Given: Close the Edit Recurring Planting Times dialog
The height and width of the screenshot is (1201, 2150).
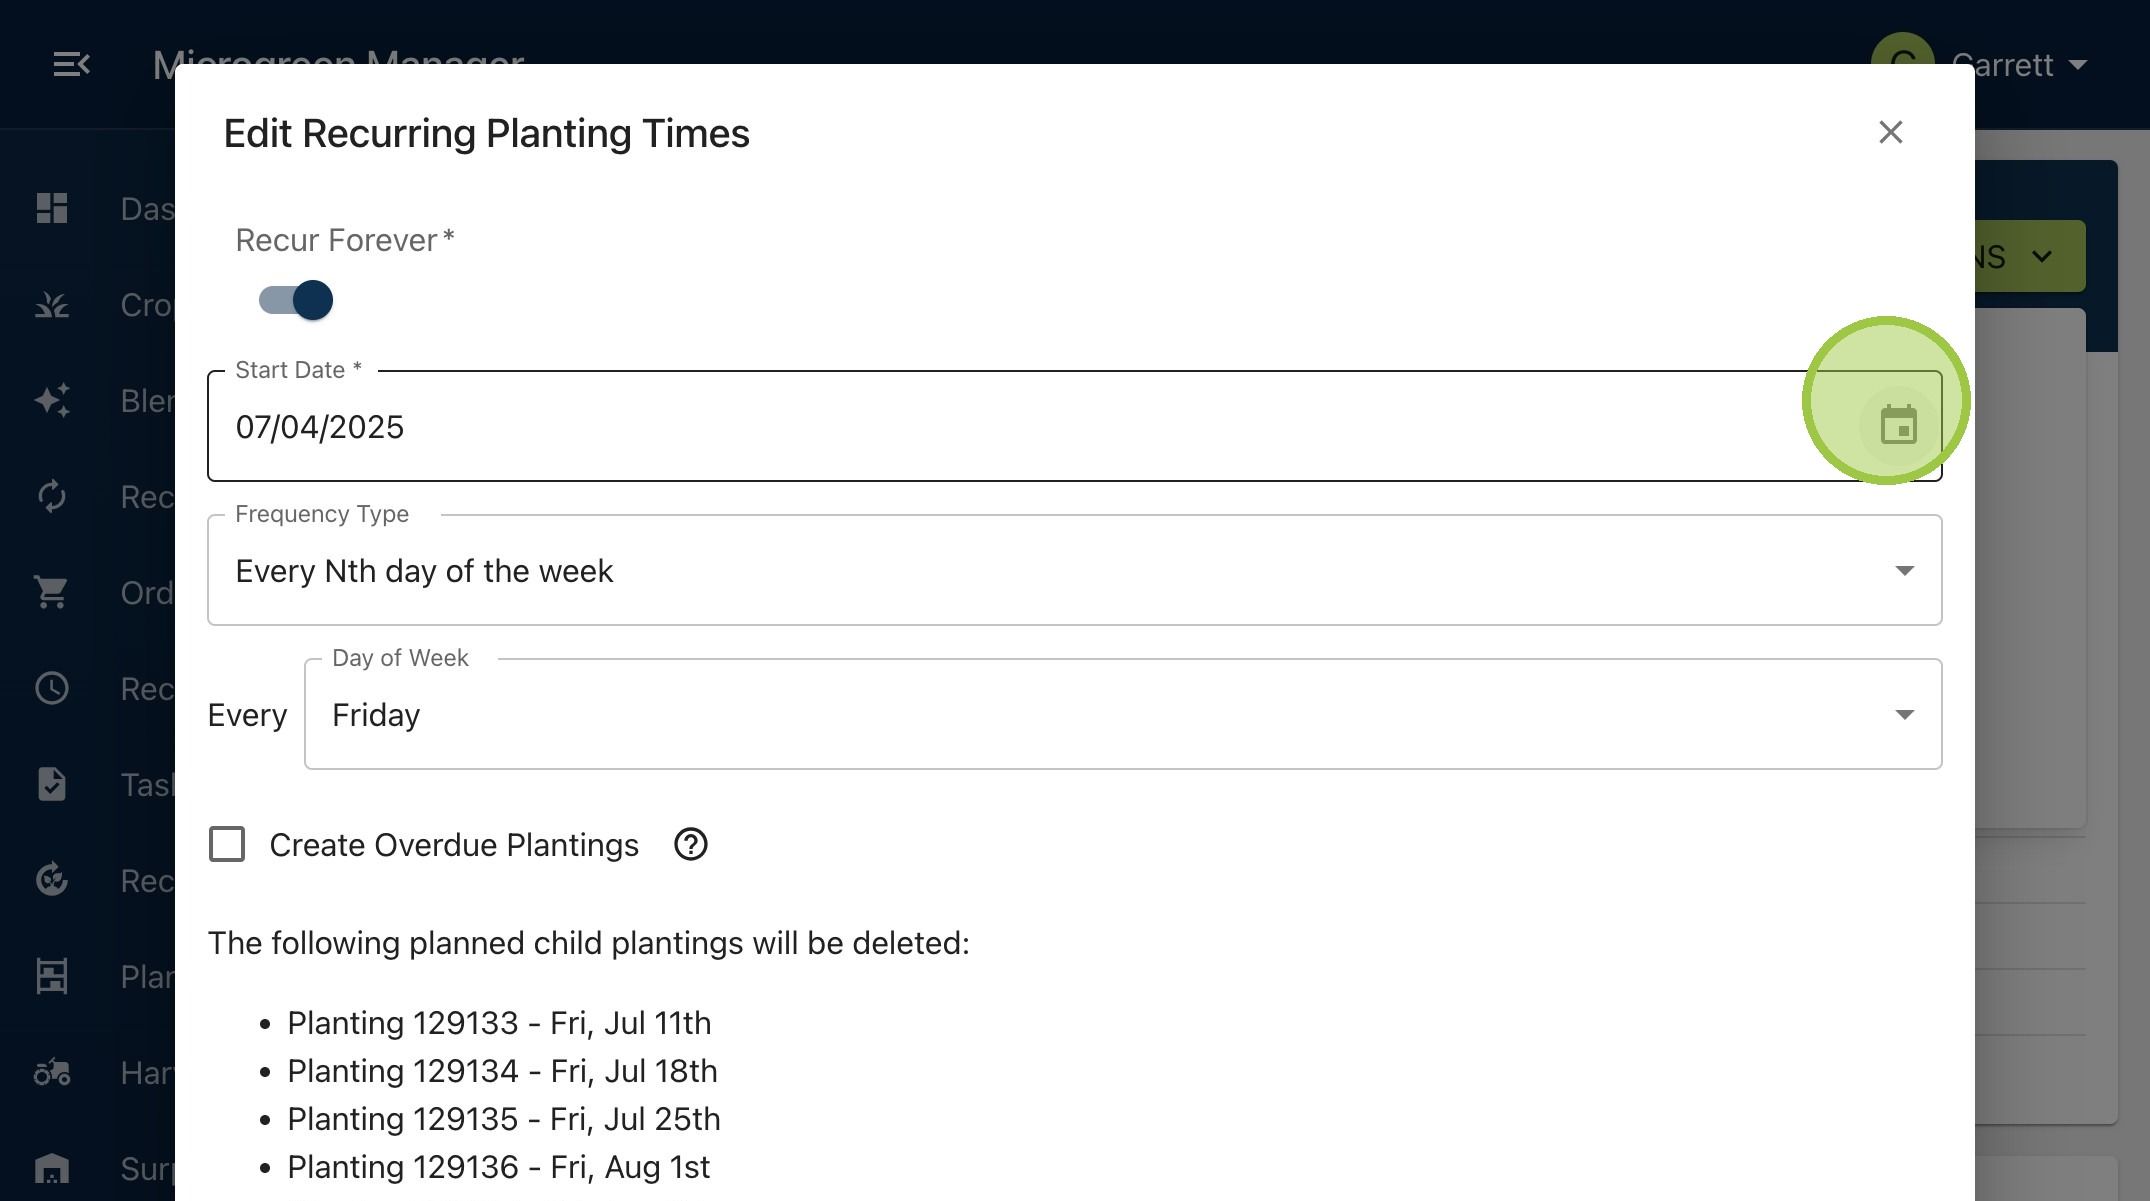Looking at the screenshot, I should [x=1890, y=132].
